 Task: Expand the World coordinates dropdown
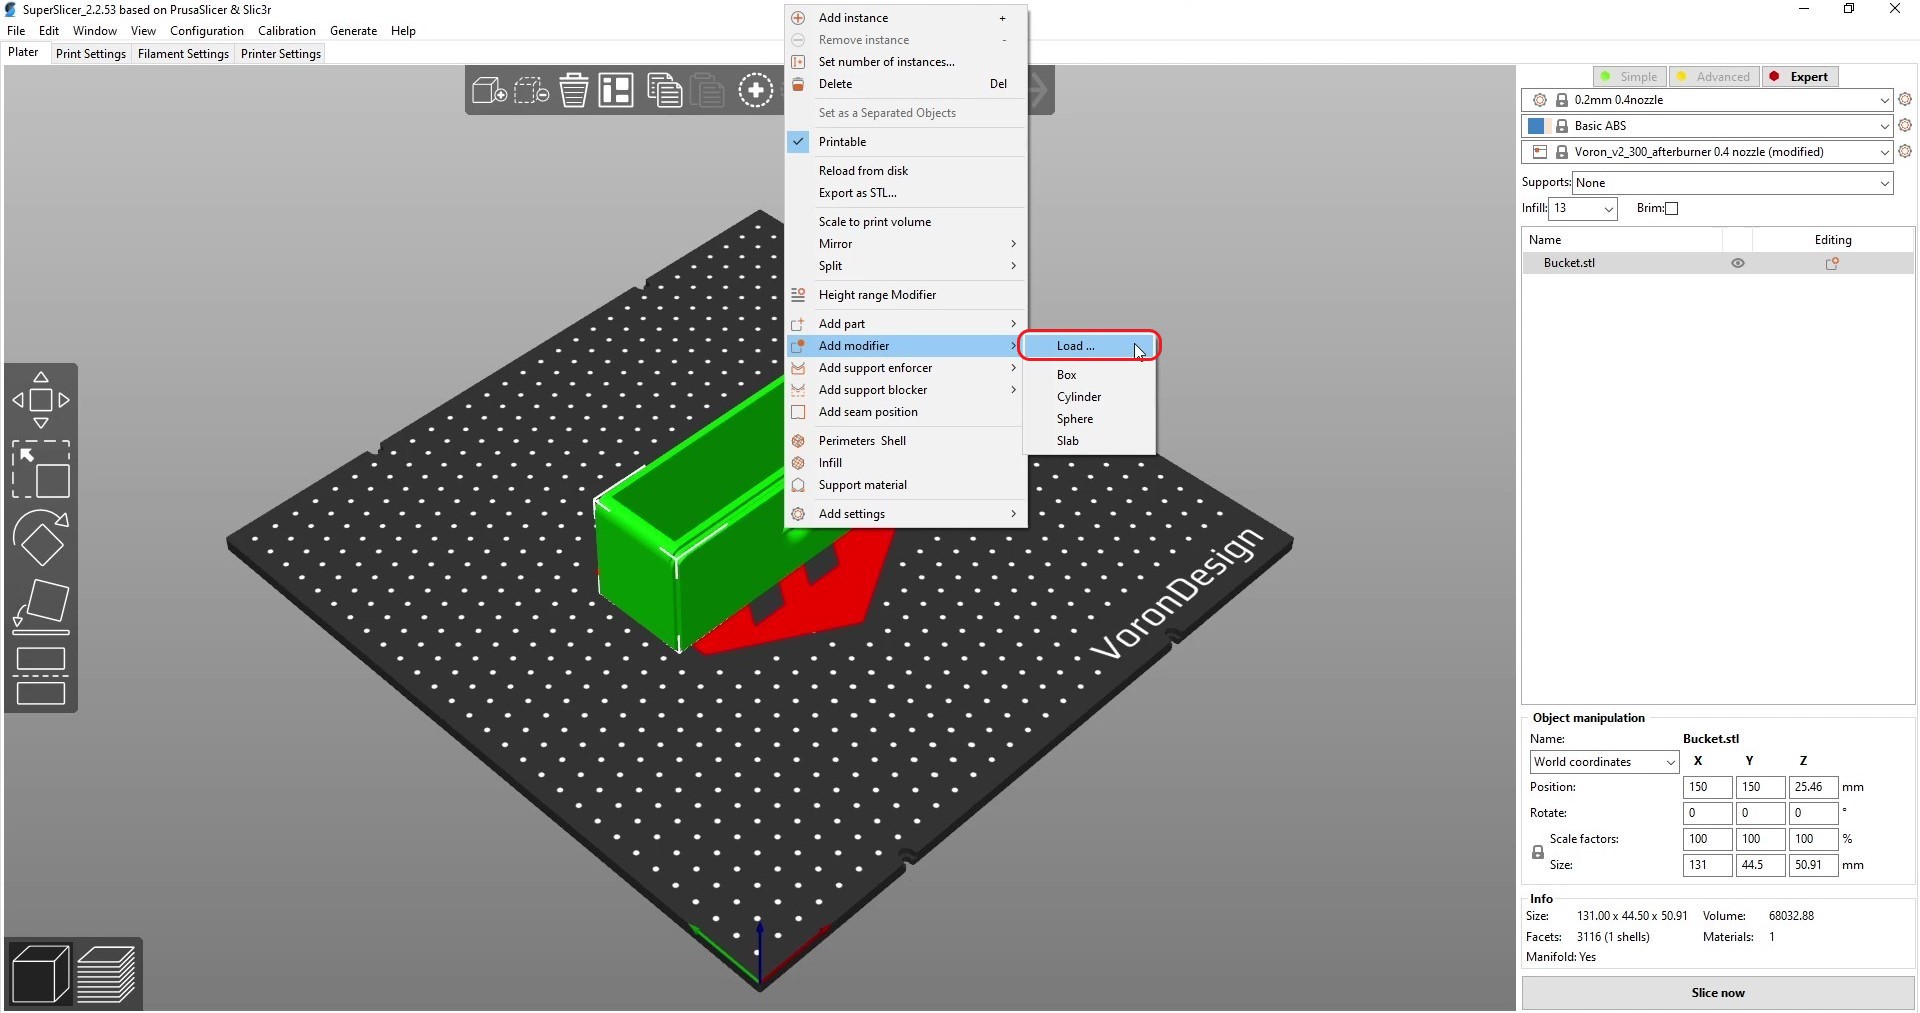1604,762
